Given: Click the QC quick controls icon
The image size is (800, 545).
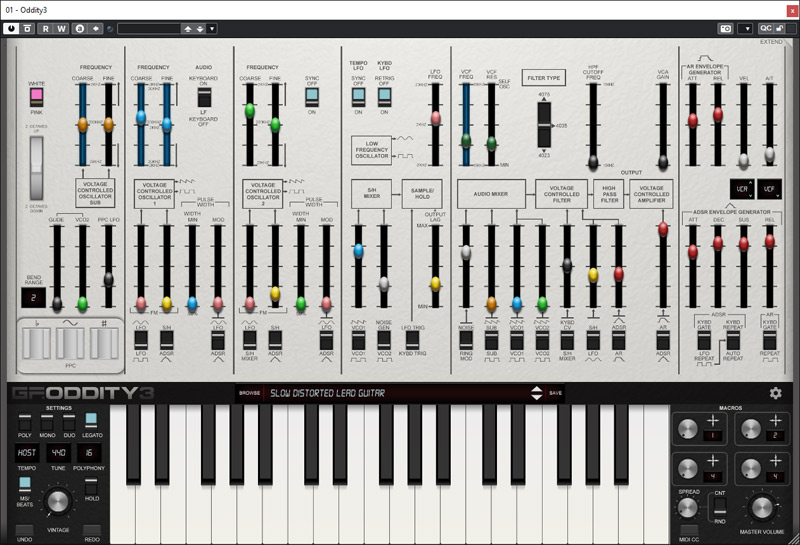Looking at the screenshot, I should pos(766,29).
